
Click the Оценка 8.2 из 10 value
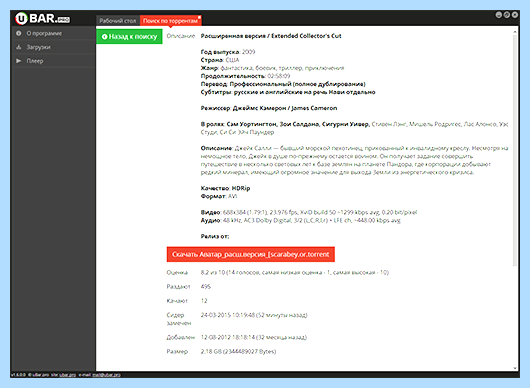(x=295, y=272)
